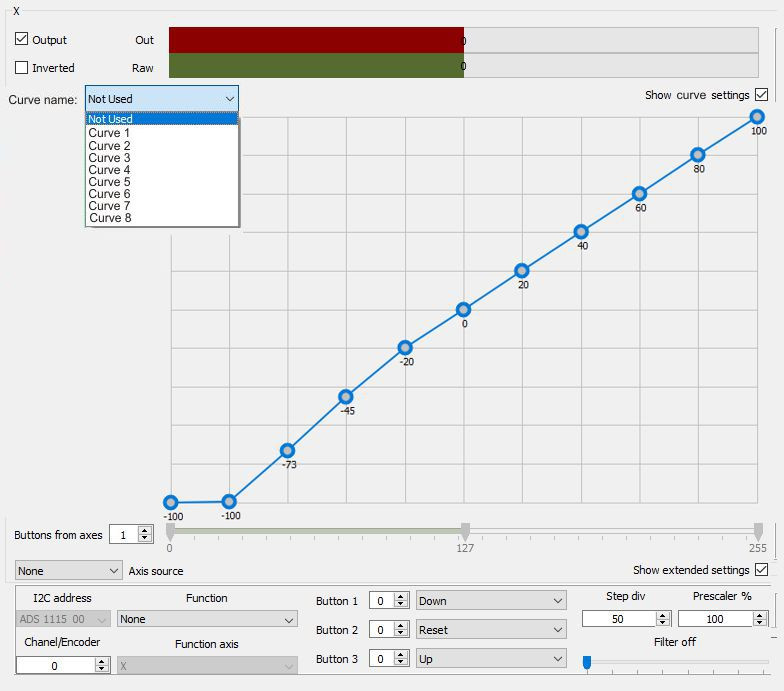Screen dimensions: 784x691
Task: Choose Curve 1 from the list
Action: tap(162, 133)
